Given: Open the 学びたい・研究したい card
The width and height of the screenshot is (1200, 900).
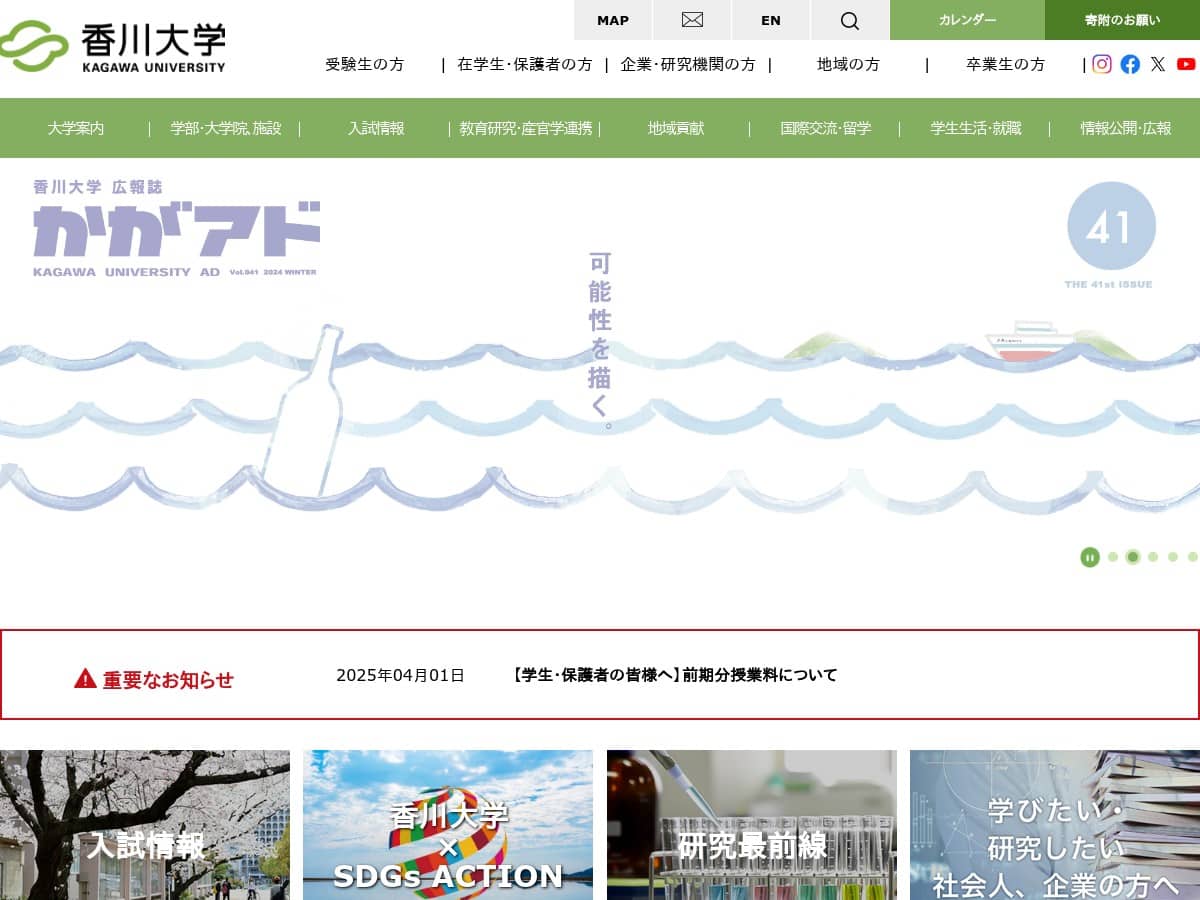Looking at the screenshot, I should (1055, 825).
